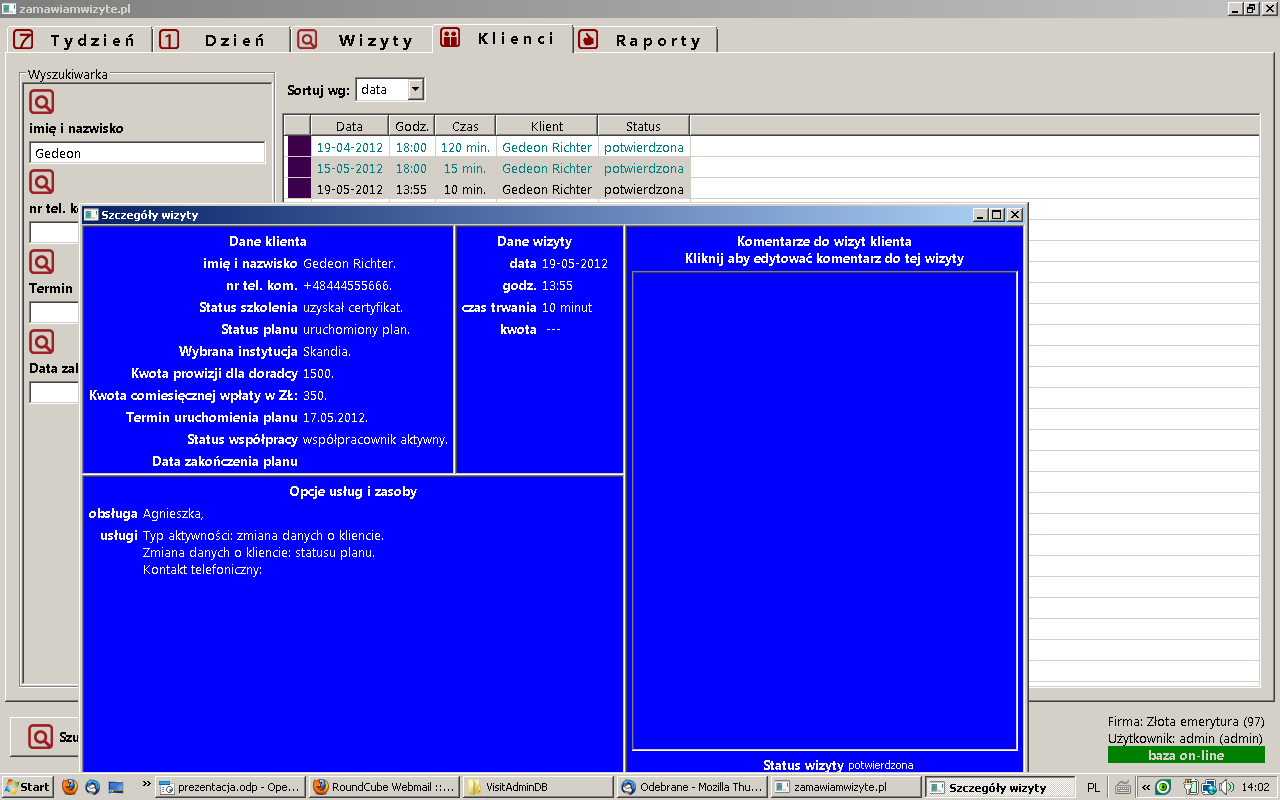
Task: Click the comment box to edit the visit comment
Action: click(x=825, y=510)
